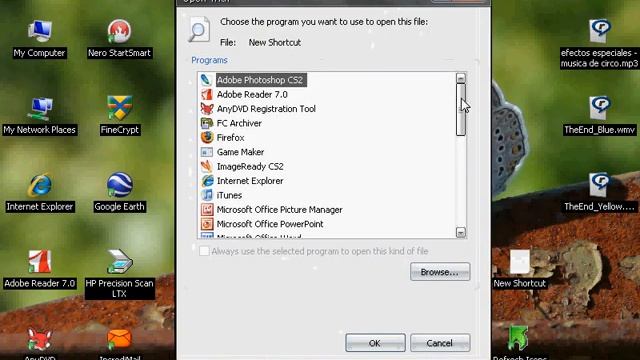Select "Adobe Reader 7.0" list entry text
The height and width of the screenshot is (360, 640).
pos(252,94)
